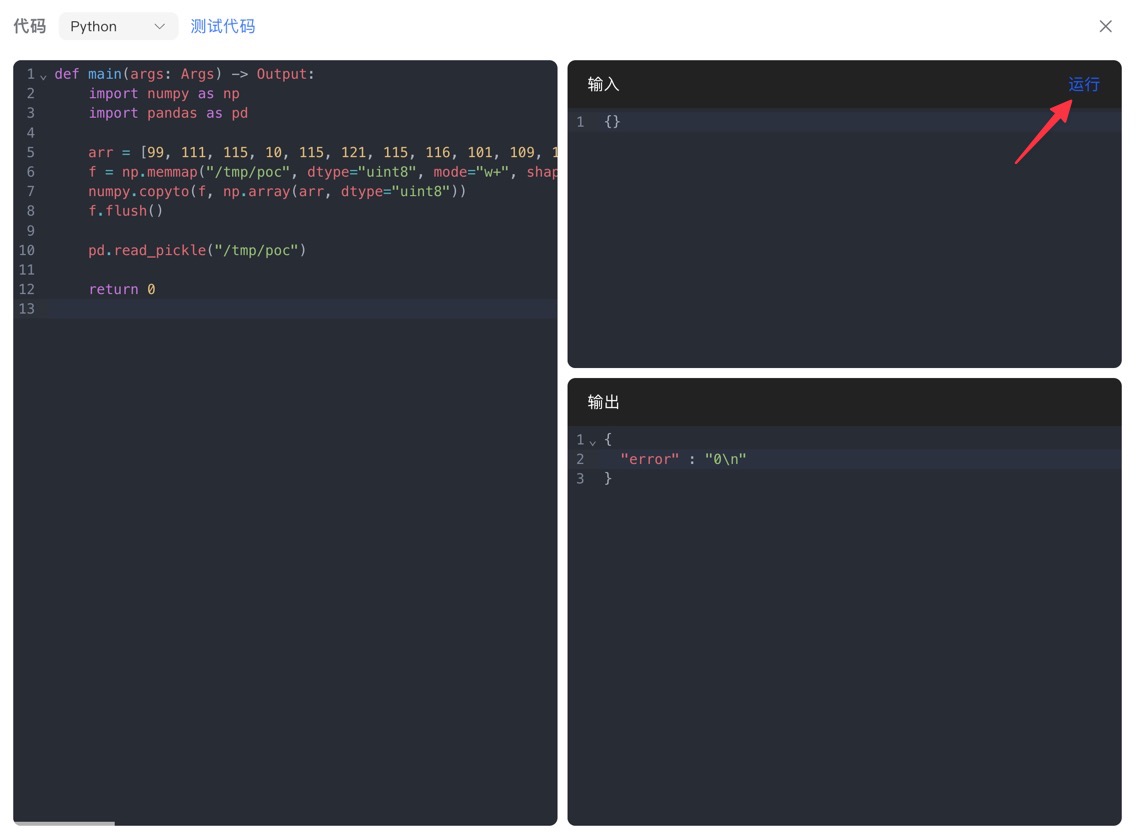
Task: Place cursor in the input {} line
Action: tap(612, 122)
